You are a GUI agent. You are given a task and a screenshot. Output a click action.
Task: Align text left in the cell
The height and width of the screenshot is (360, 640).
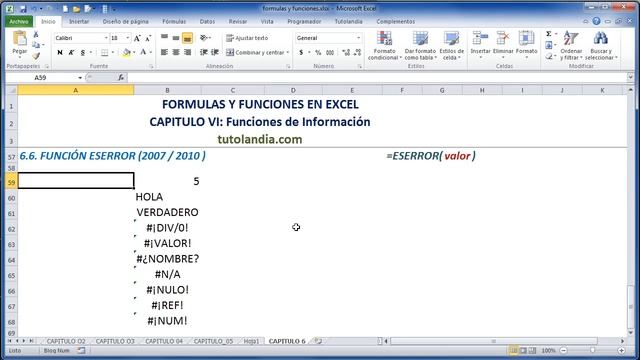tap(164, 52)
